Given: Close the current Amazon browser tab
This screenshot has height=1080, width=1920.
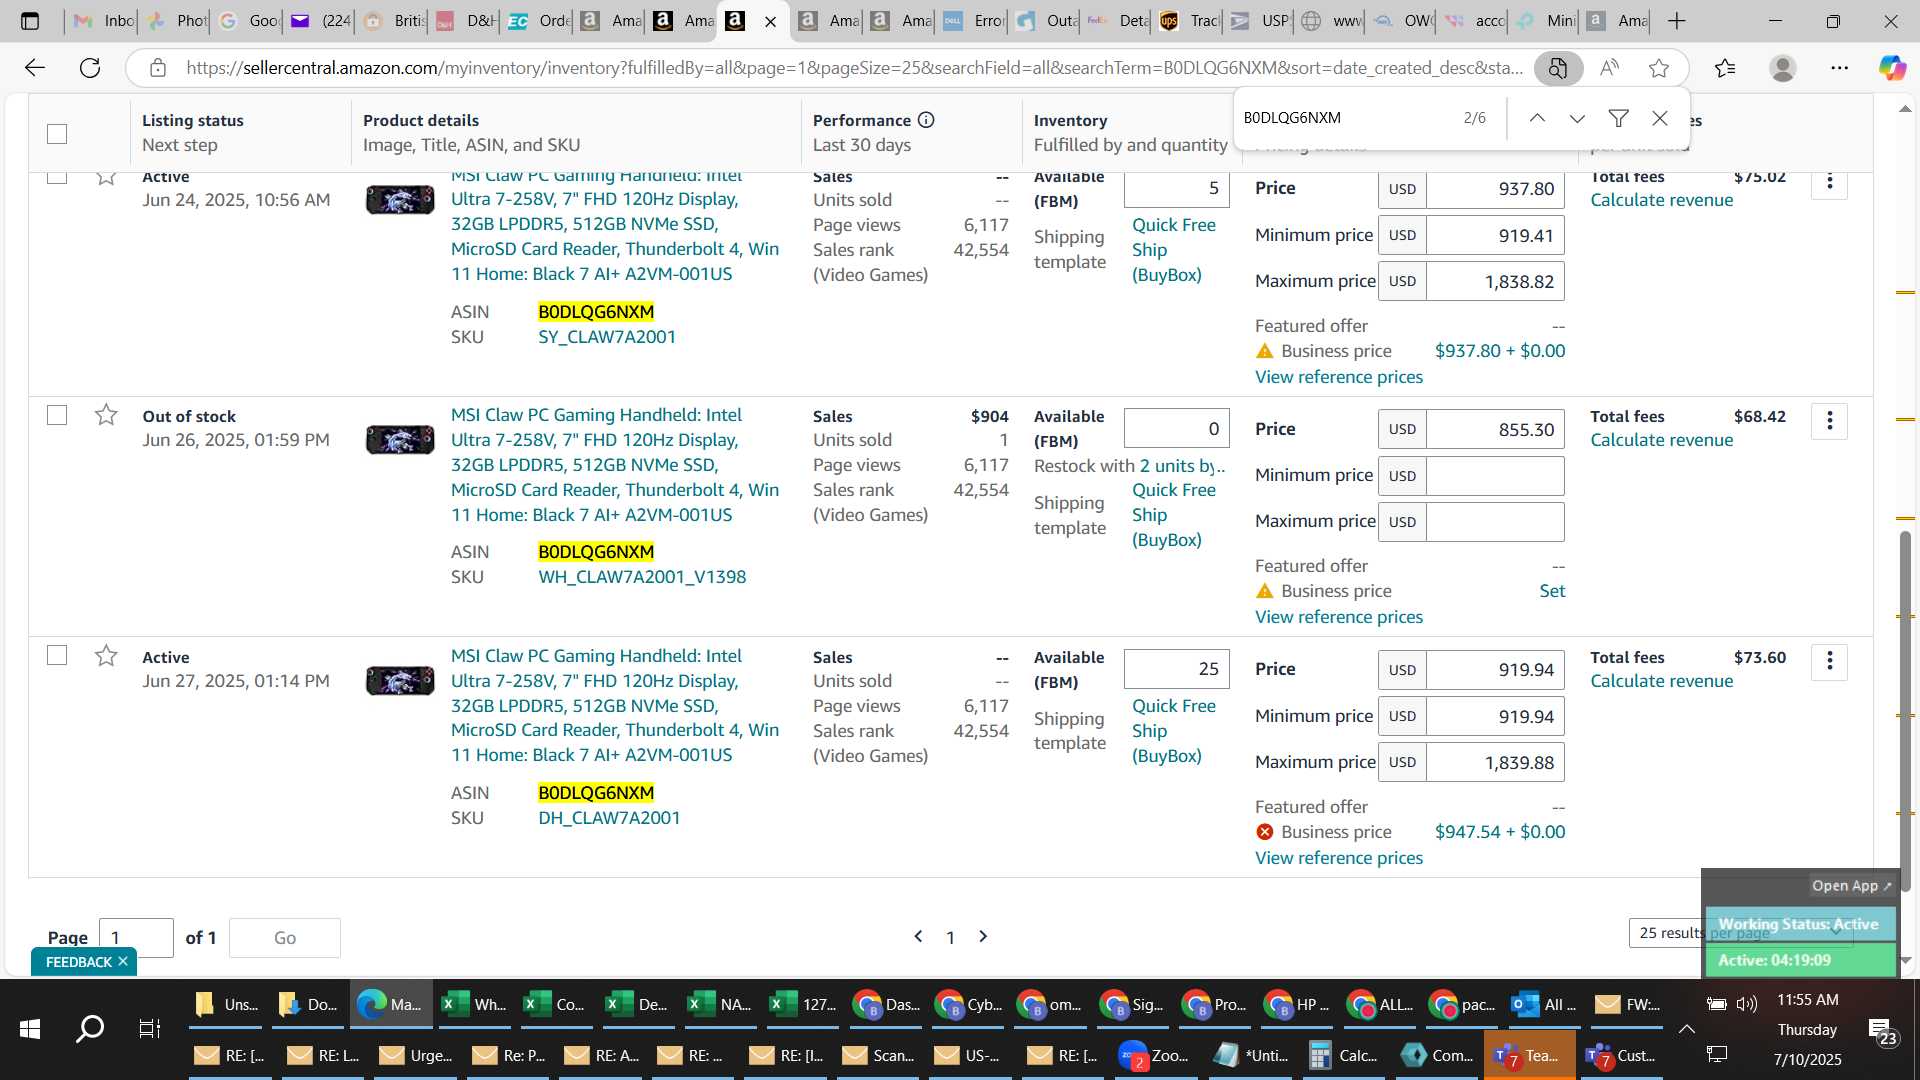Looking at the screenshot, I should coord(770,21).
